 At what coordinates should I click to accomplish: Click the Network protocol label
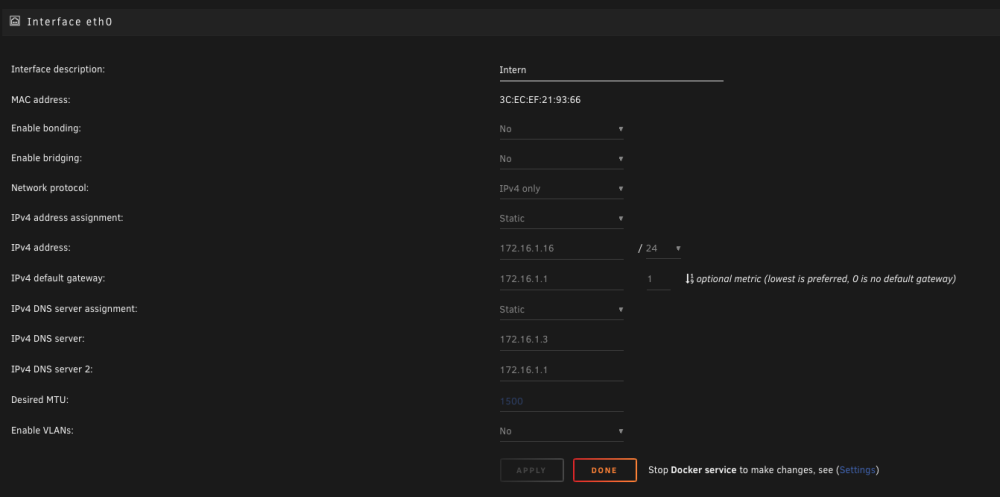point(50,188)
